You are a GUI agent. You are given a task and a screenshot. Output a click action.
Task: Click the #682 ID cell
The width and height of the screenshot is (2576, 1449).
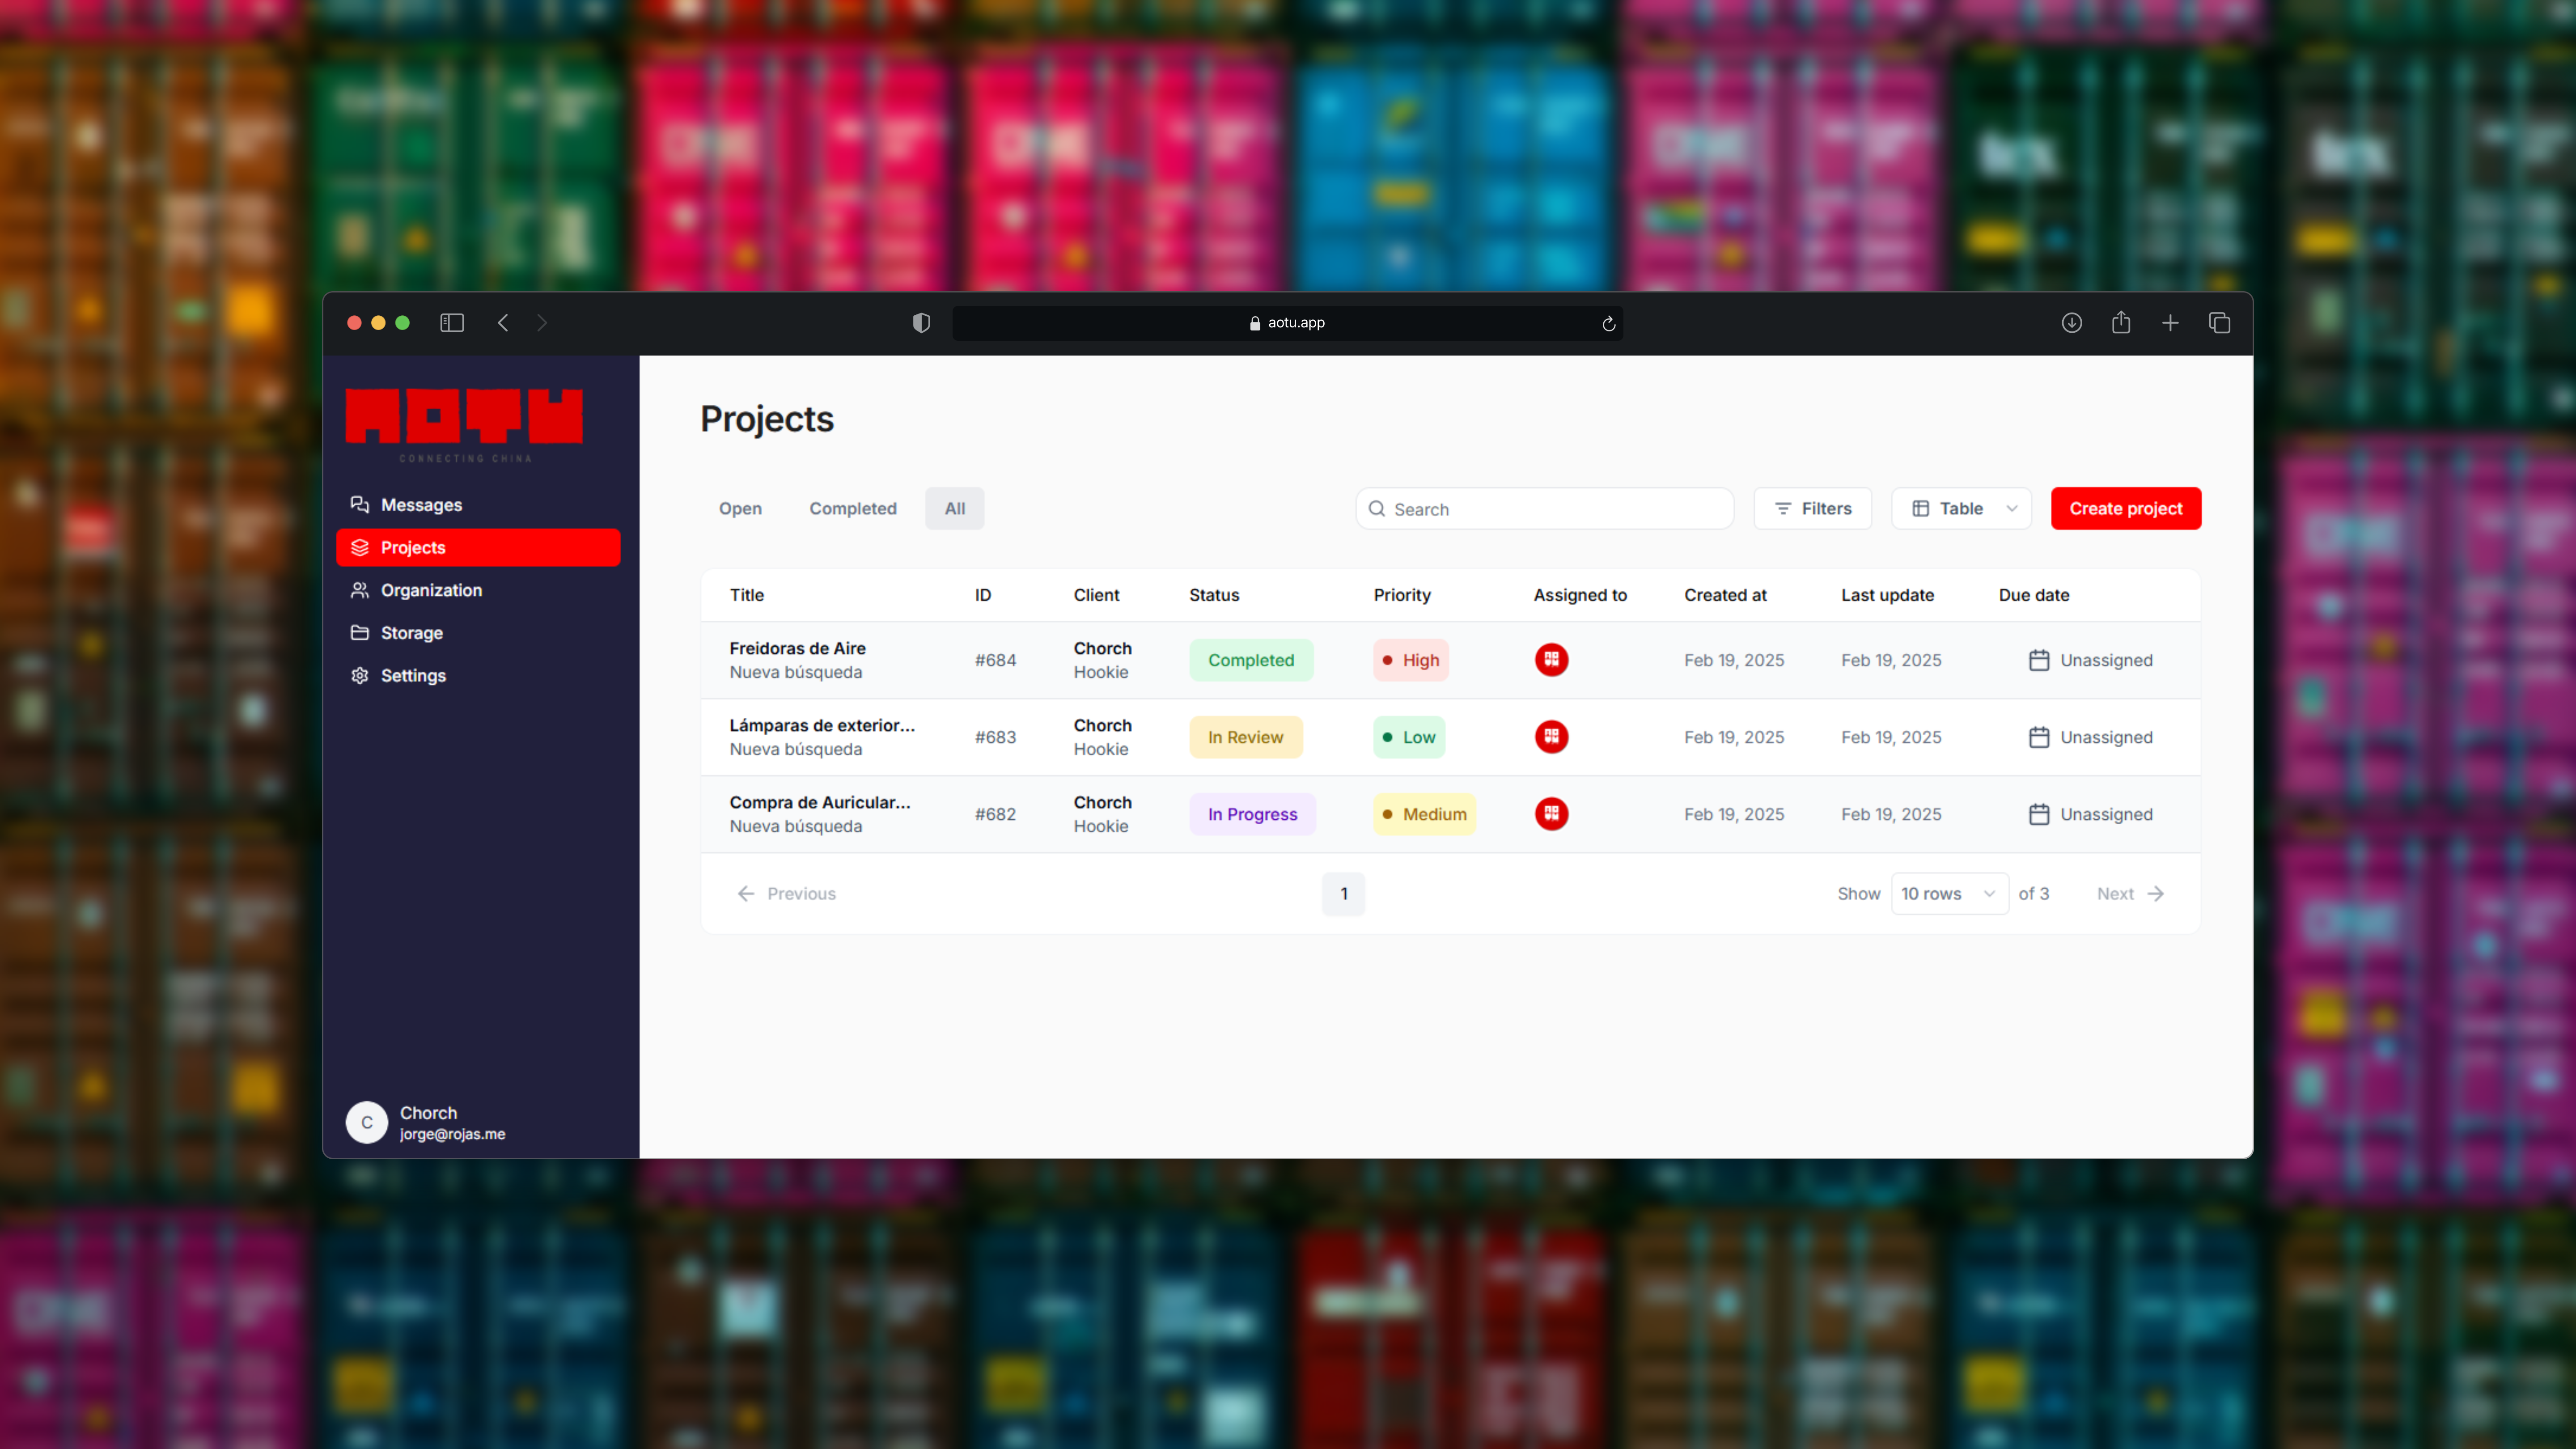[x=995, y=814]
